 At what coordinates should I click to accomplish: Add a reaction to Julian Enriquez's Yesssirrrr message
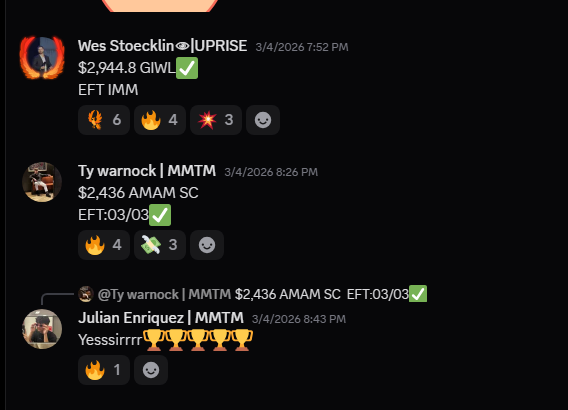[x=151, y=370]
